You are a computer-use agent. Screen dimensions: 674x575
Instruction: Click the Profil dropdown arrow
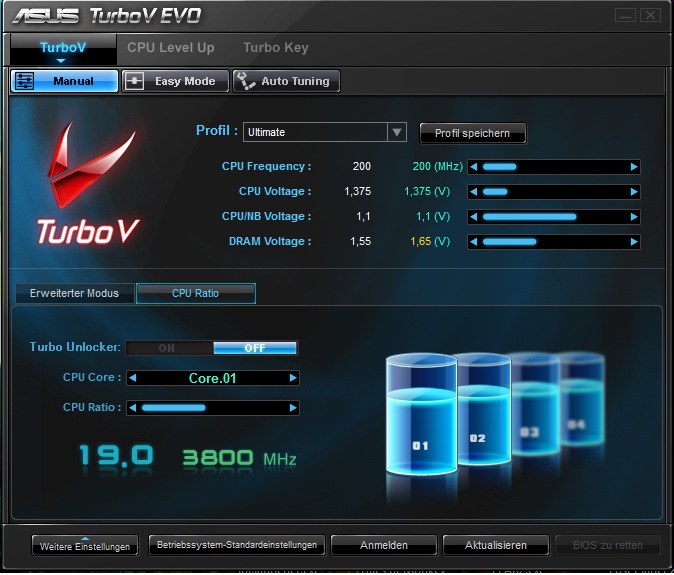pos(397,132)
